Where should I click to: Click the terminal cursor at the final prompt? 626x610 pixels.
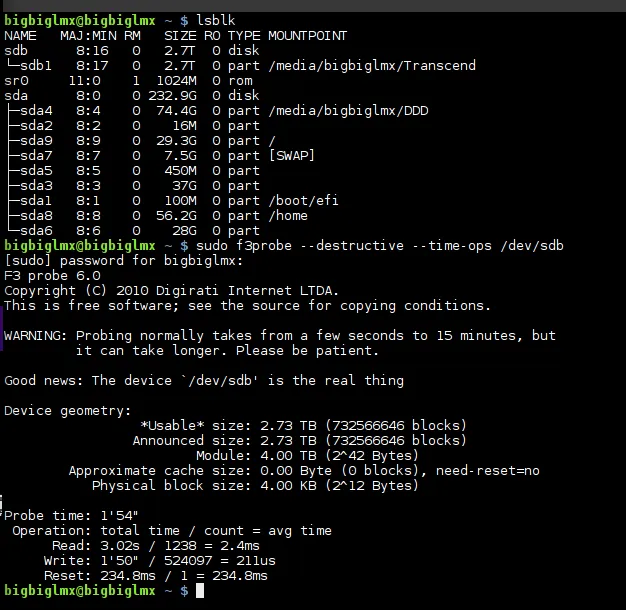(x=200, y=591)
